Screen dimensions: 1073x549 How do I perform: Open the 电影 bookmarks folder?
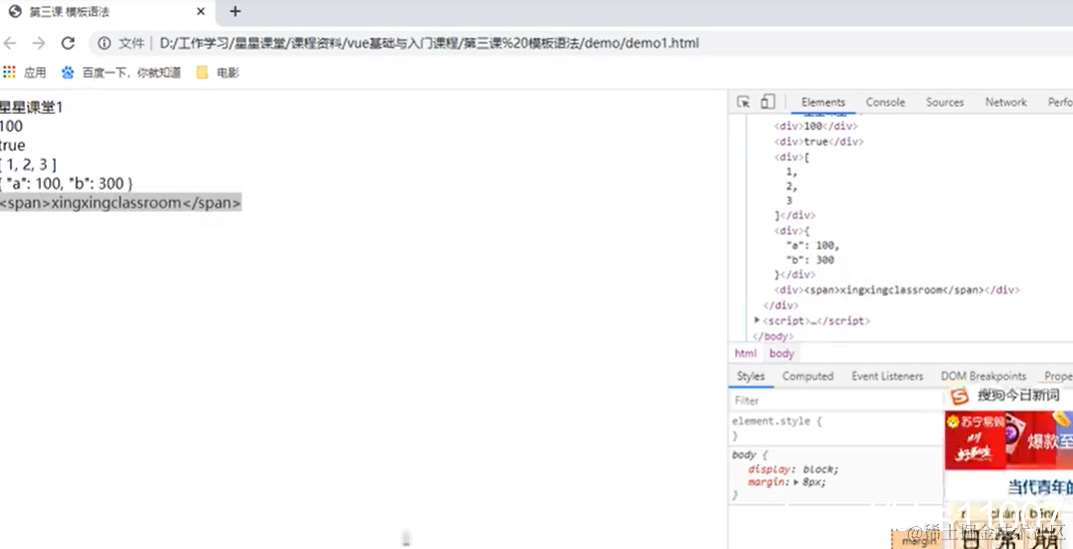coord(218,73)
